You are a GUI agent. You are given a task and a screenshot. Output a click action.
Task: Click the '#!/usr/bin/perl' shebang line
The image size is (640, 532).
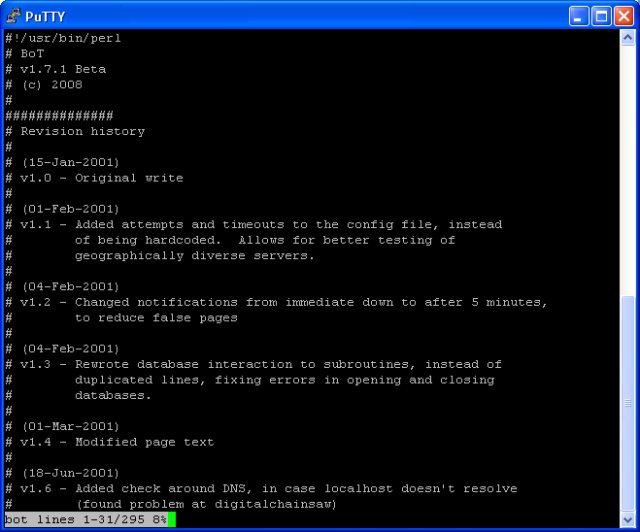[63, 38]
